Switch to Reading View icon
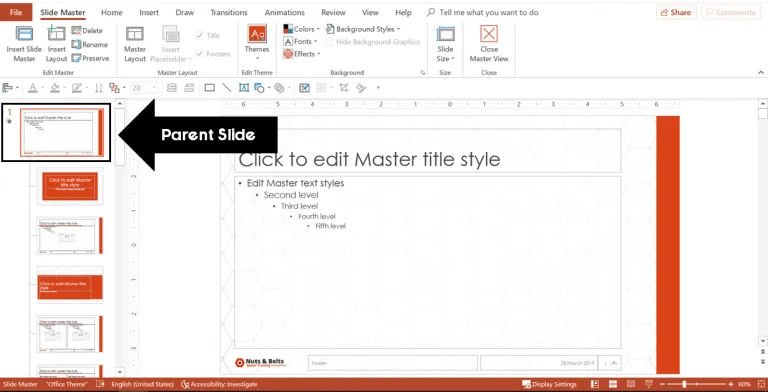 631,385
